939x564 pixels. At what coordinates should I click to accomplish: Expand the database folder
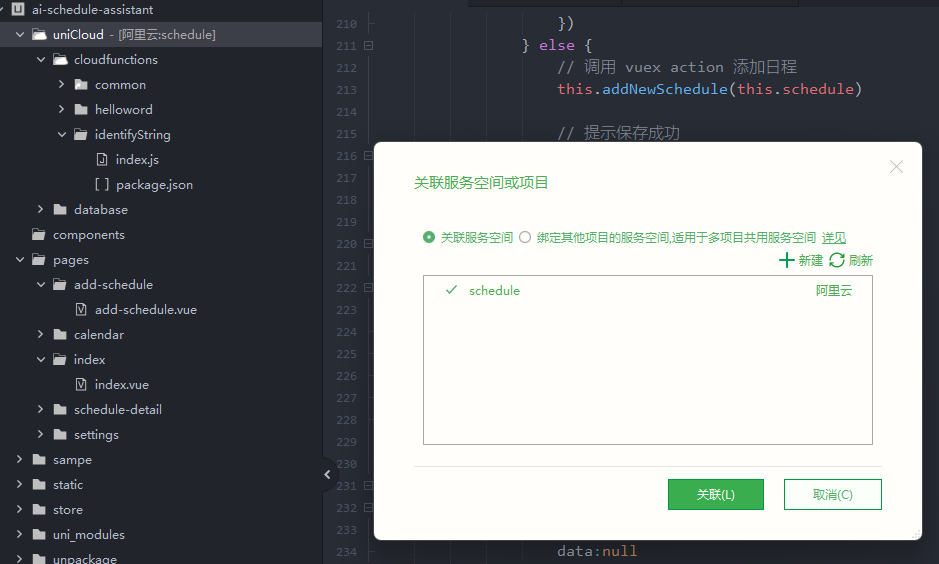click(40, 210)
